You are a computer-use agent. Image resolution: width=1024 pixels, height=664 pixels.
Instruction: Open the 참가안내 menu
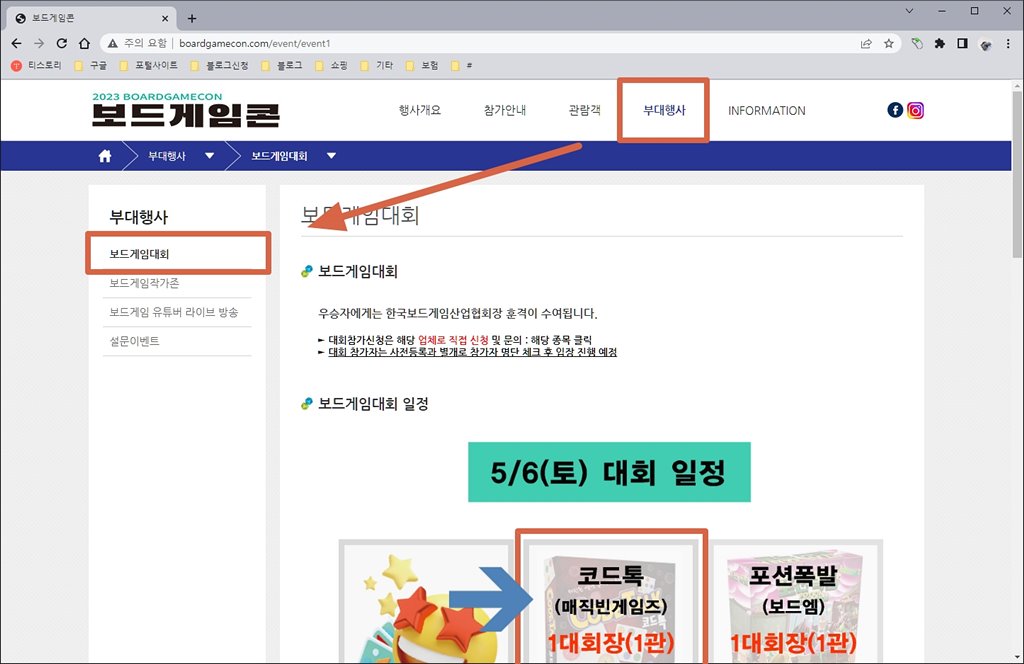505,110
